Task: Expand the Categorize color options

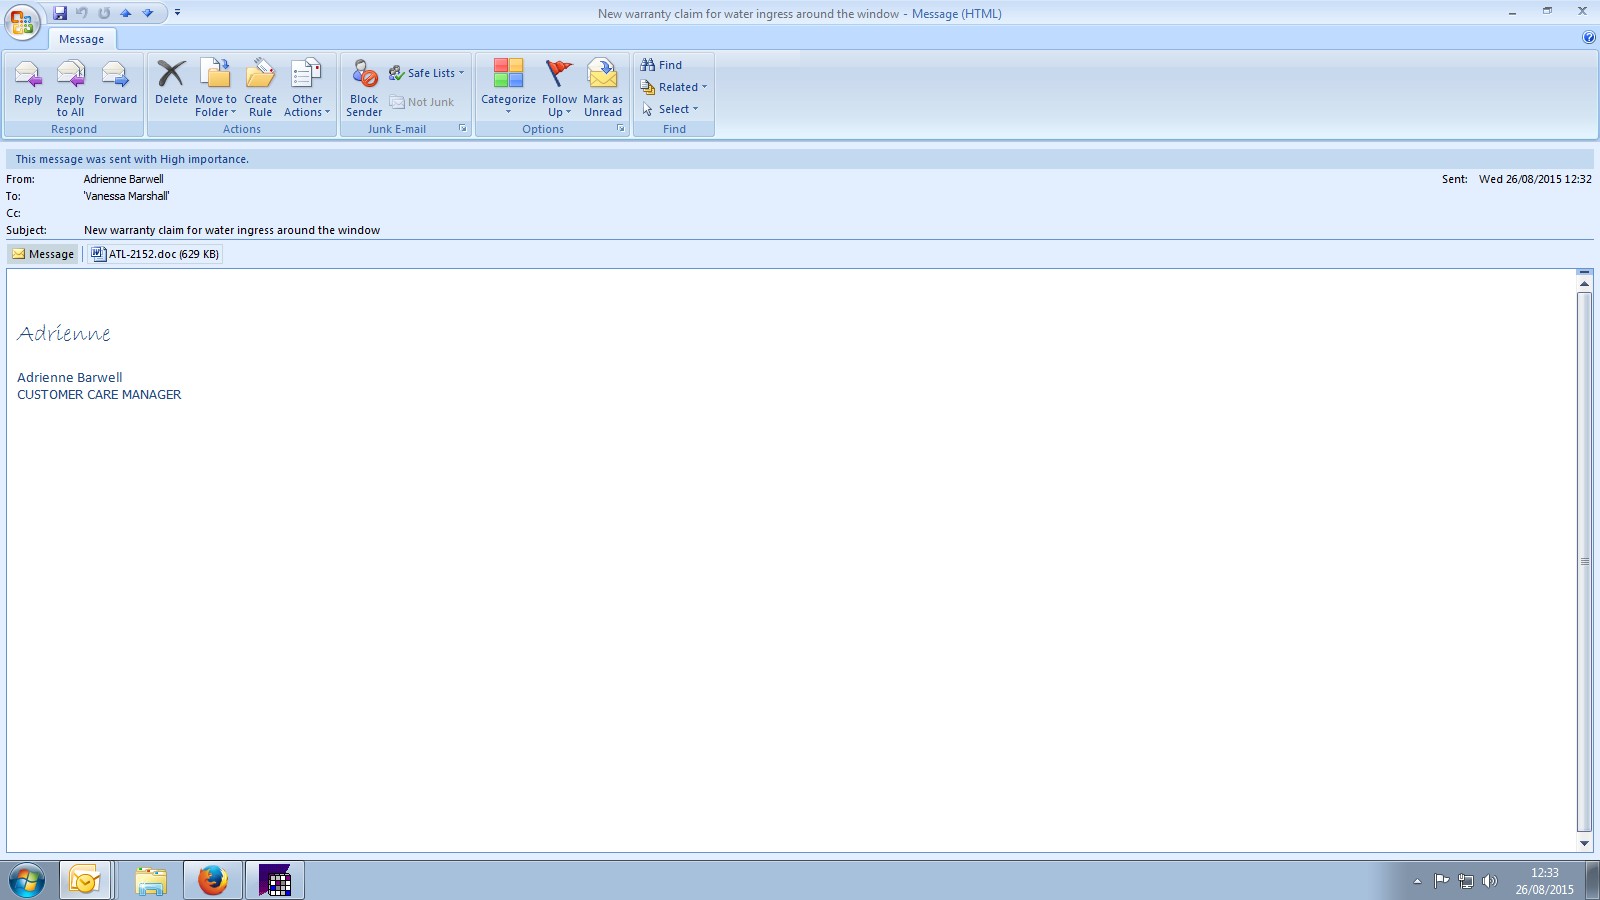Action: [508, 88]
